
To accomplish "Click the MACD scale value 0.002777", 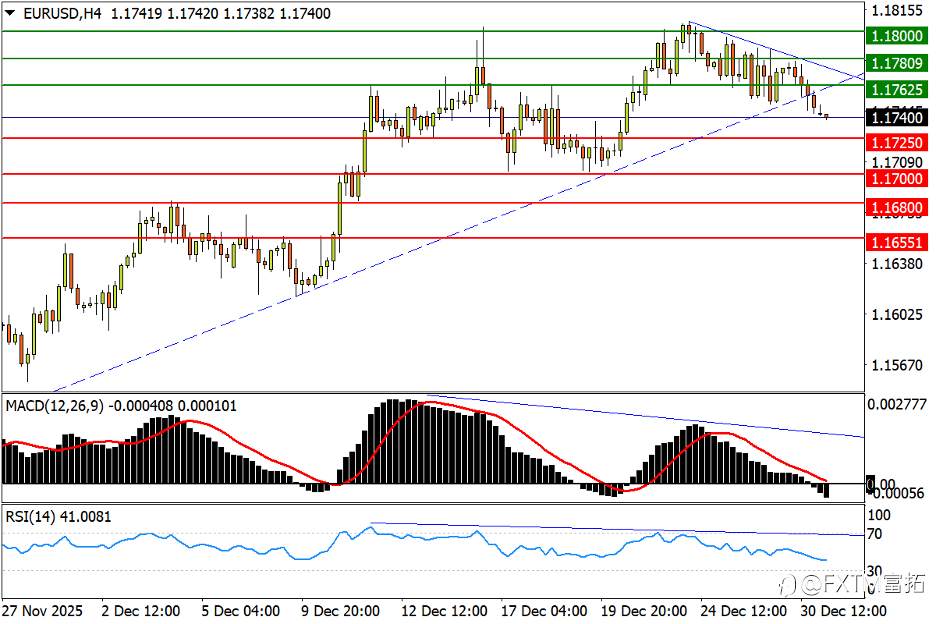I will tap(897, 404).
